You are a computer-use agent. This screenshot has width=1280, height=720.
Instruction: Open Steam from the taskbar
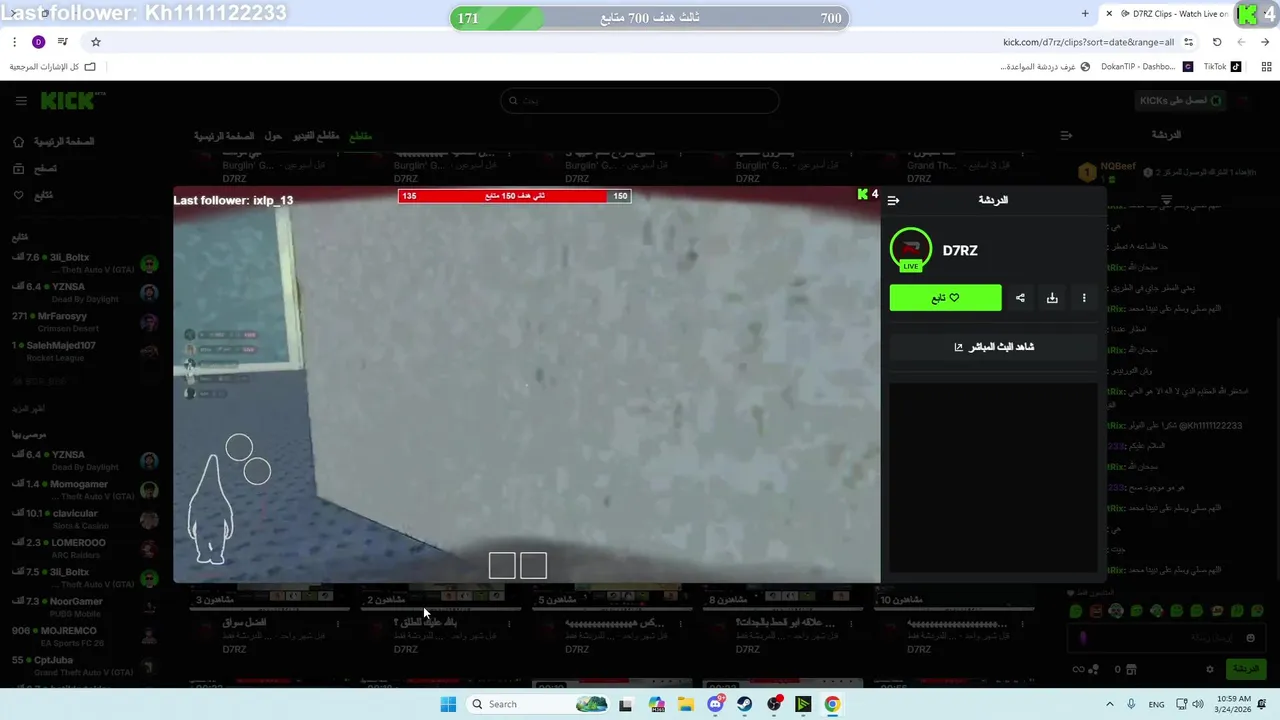tap(745, 704)
